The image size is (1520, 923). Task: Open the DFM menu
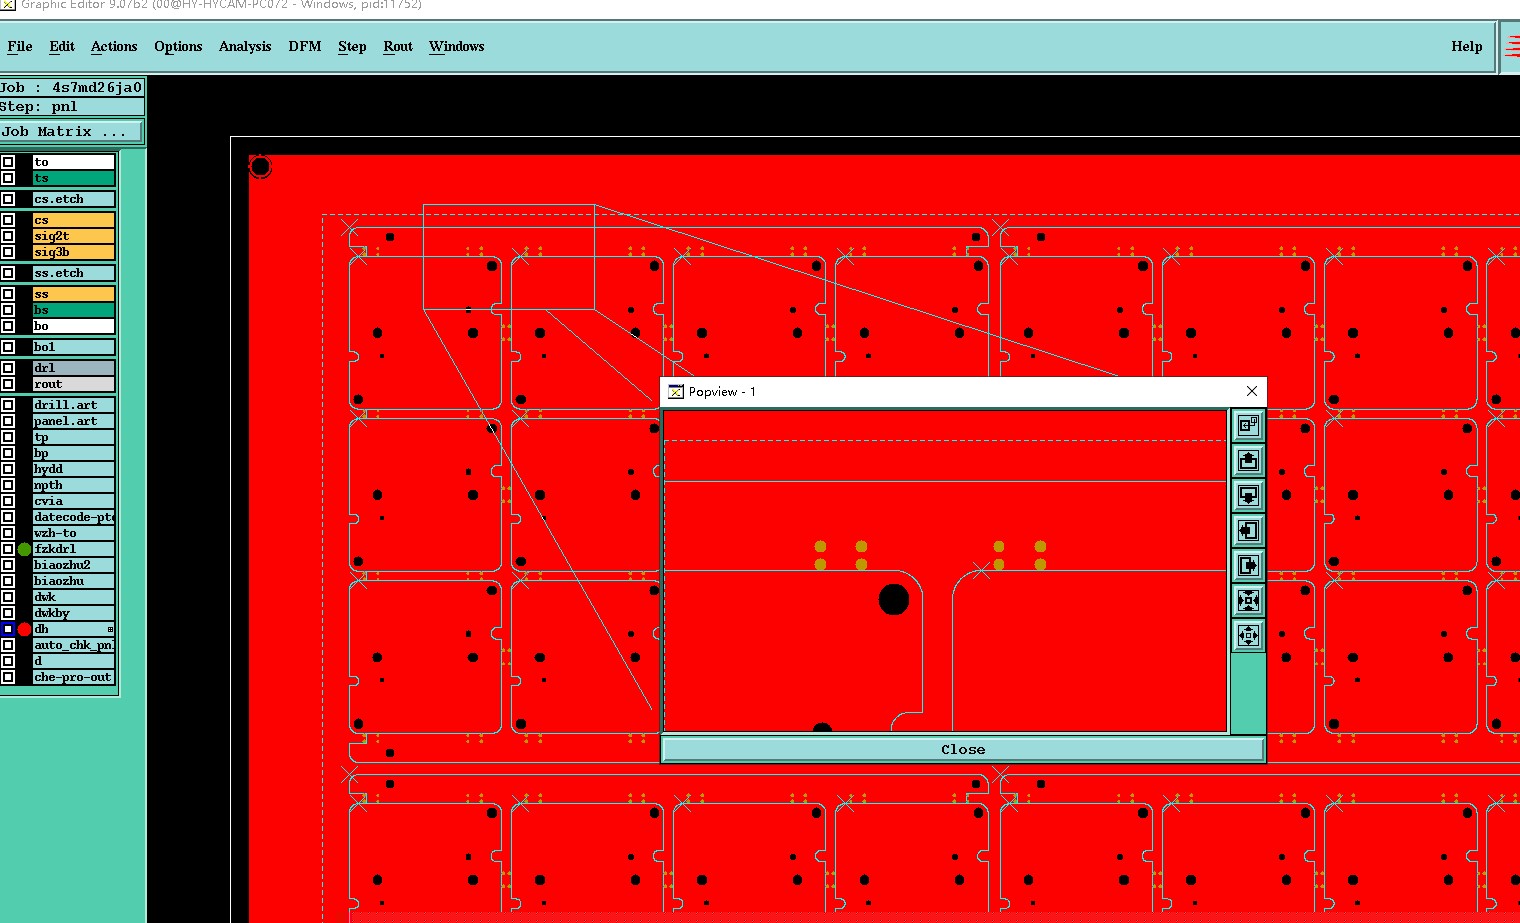[305, 46]
